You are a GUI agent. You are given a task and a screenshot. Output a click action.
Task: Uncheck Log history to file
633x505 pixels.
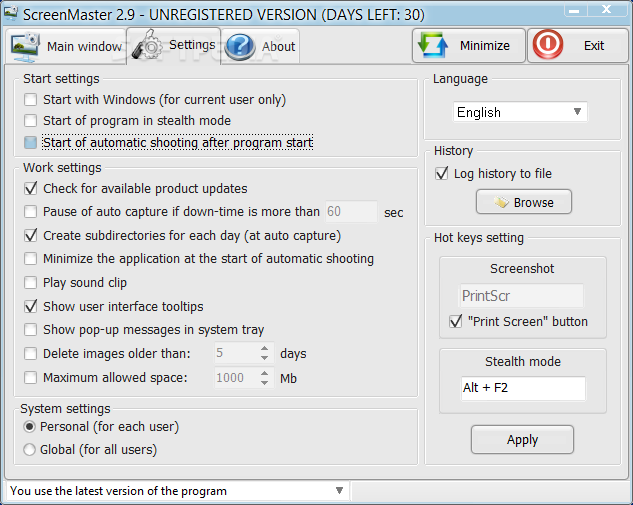pyautogui.click(x=442, y=174)
